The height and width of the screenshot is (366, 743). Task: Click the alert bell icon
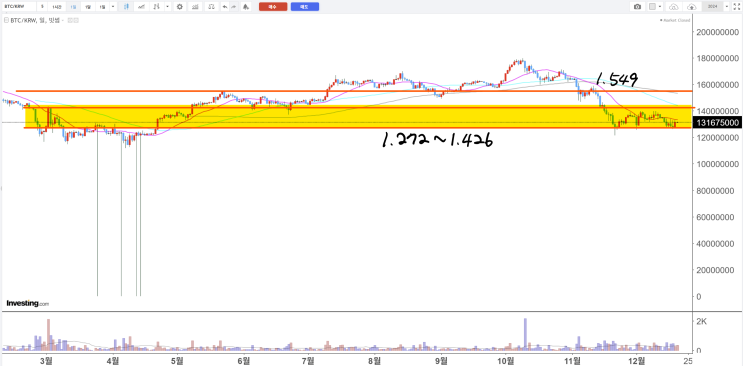(x=245, y=7)
